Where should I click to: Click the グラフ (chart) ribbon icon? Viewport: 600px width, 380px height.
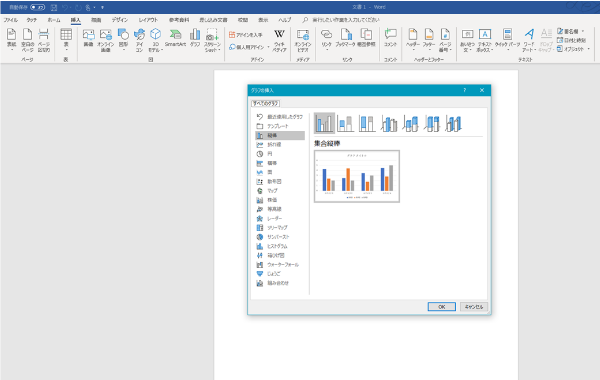click(x=195, y=38)
